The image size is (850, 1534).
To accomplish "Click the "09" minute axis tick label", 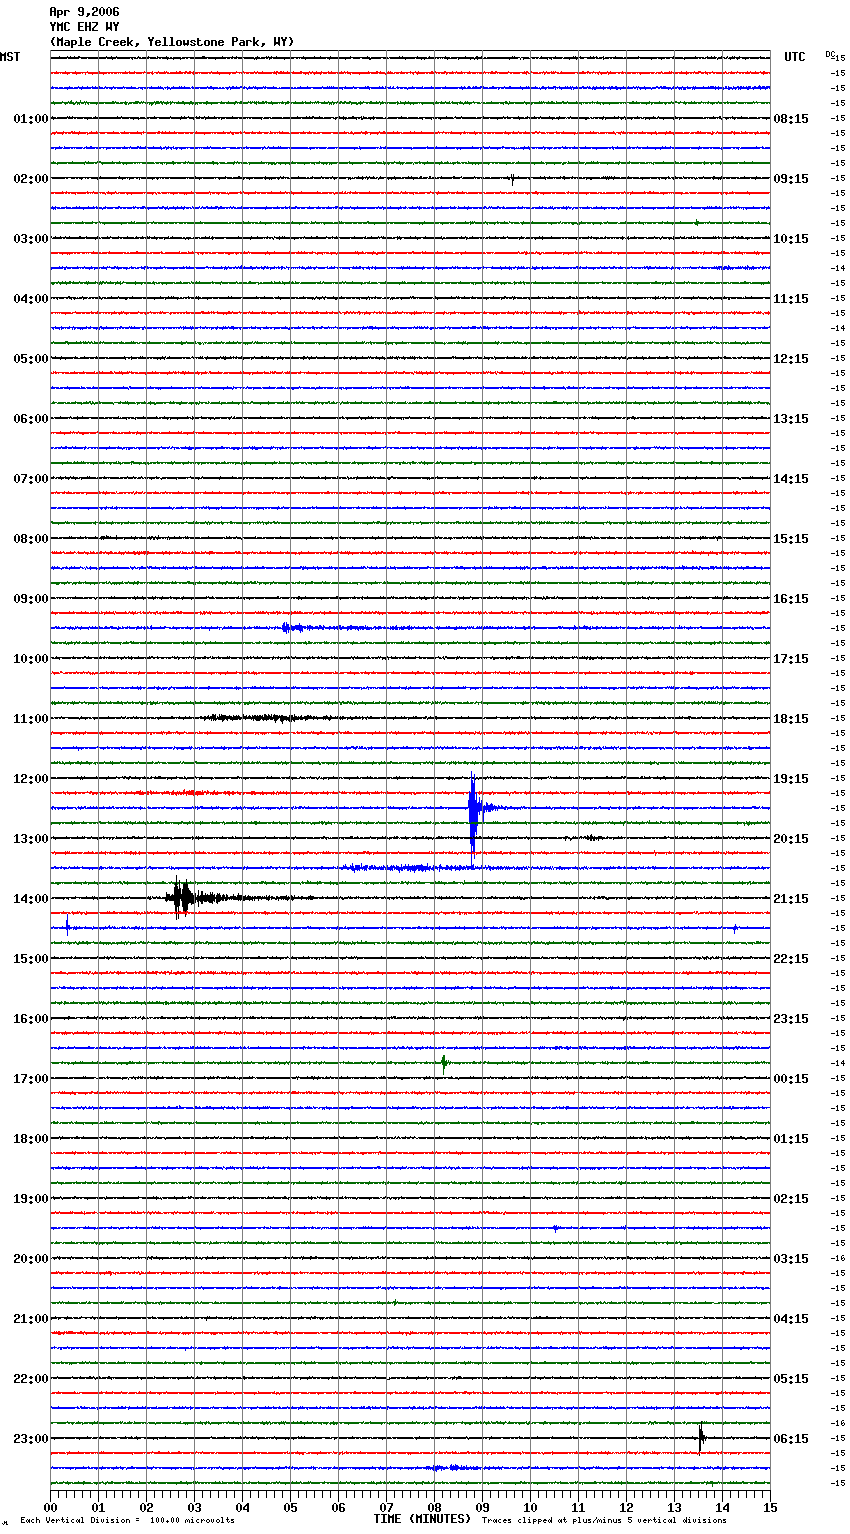I will click(482, 1507).
